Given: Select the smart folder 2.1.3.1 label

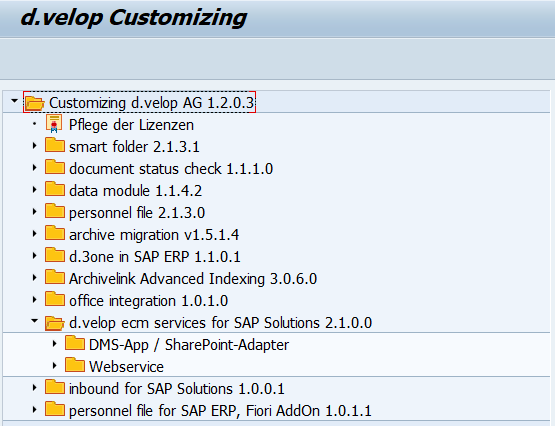Looking at the screenshot, I should pos(134,146).
